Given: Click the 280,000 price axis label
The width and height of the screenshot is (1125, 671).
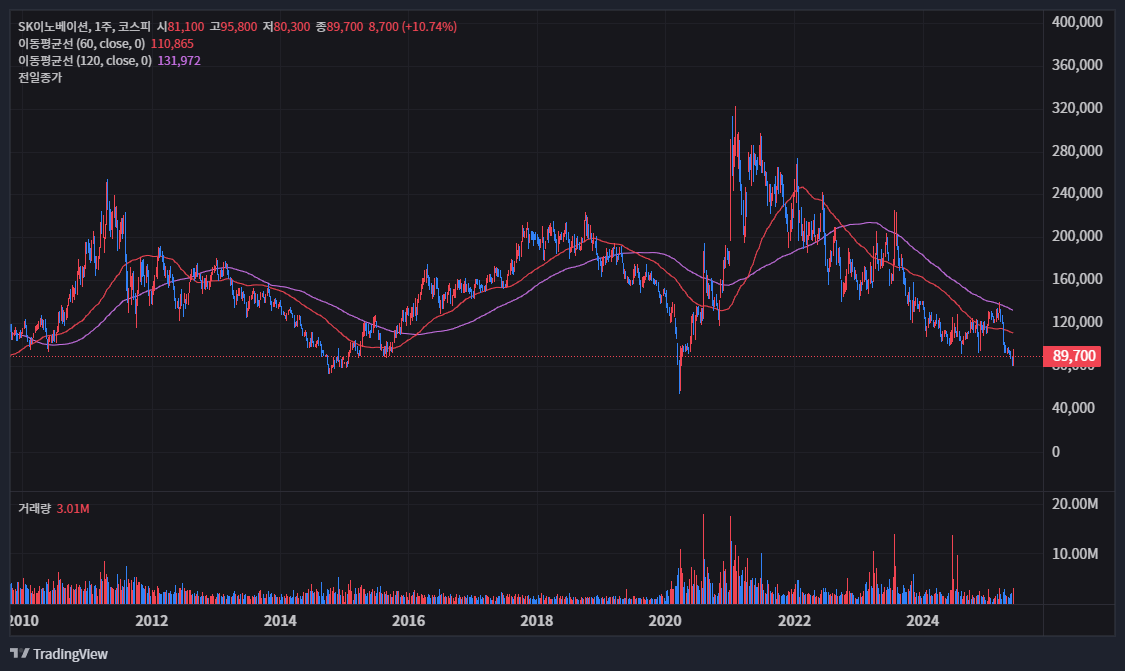Looking at the screenshot, I should [1077, 151].
